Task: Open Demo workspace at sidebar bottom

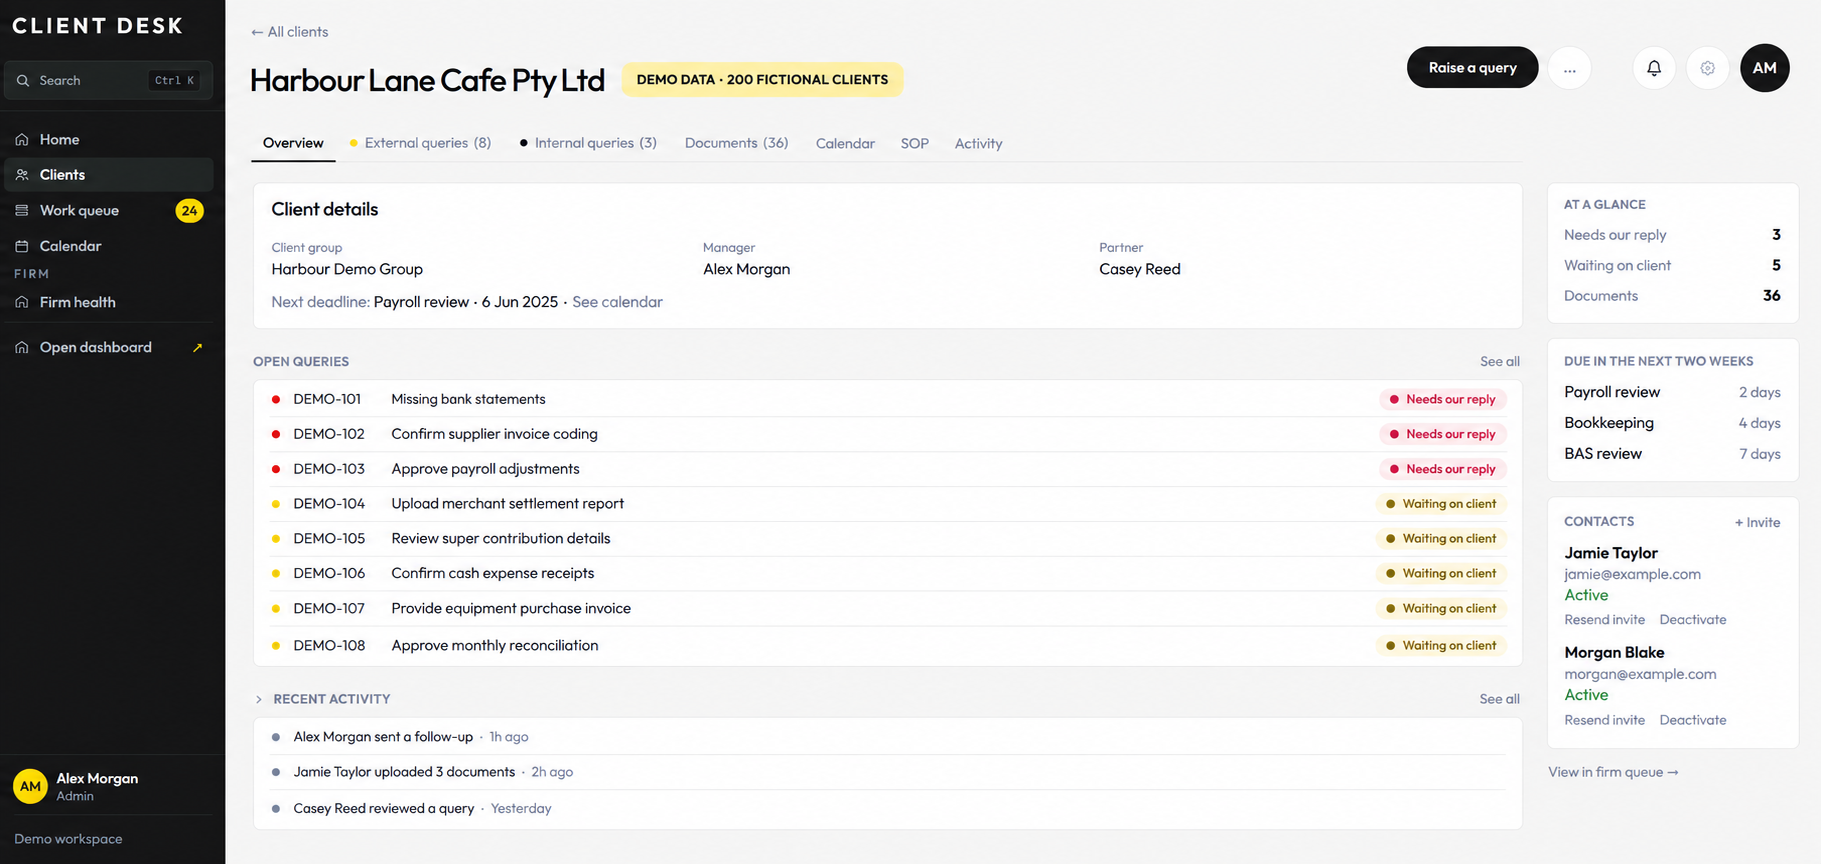Action: click(68, 839)
